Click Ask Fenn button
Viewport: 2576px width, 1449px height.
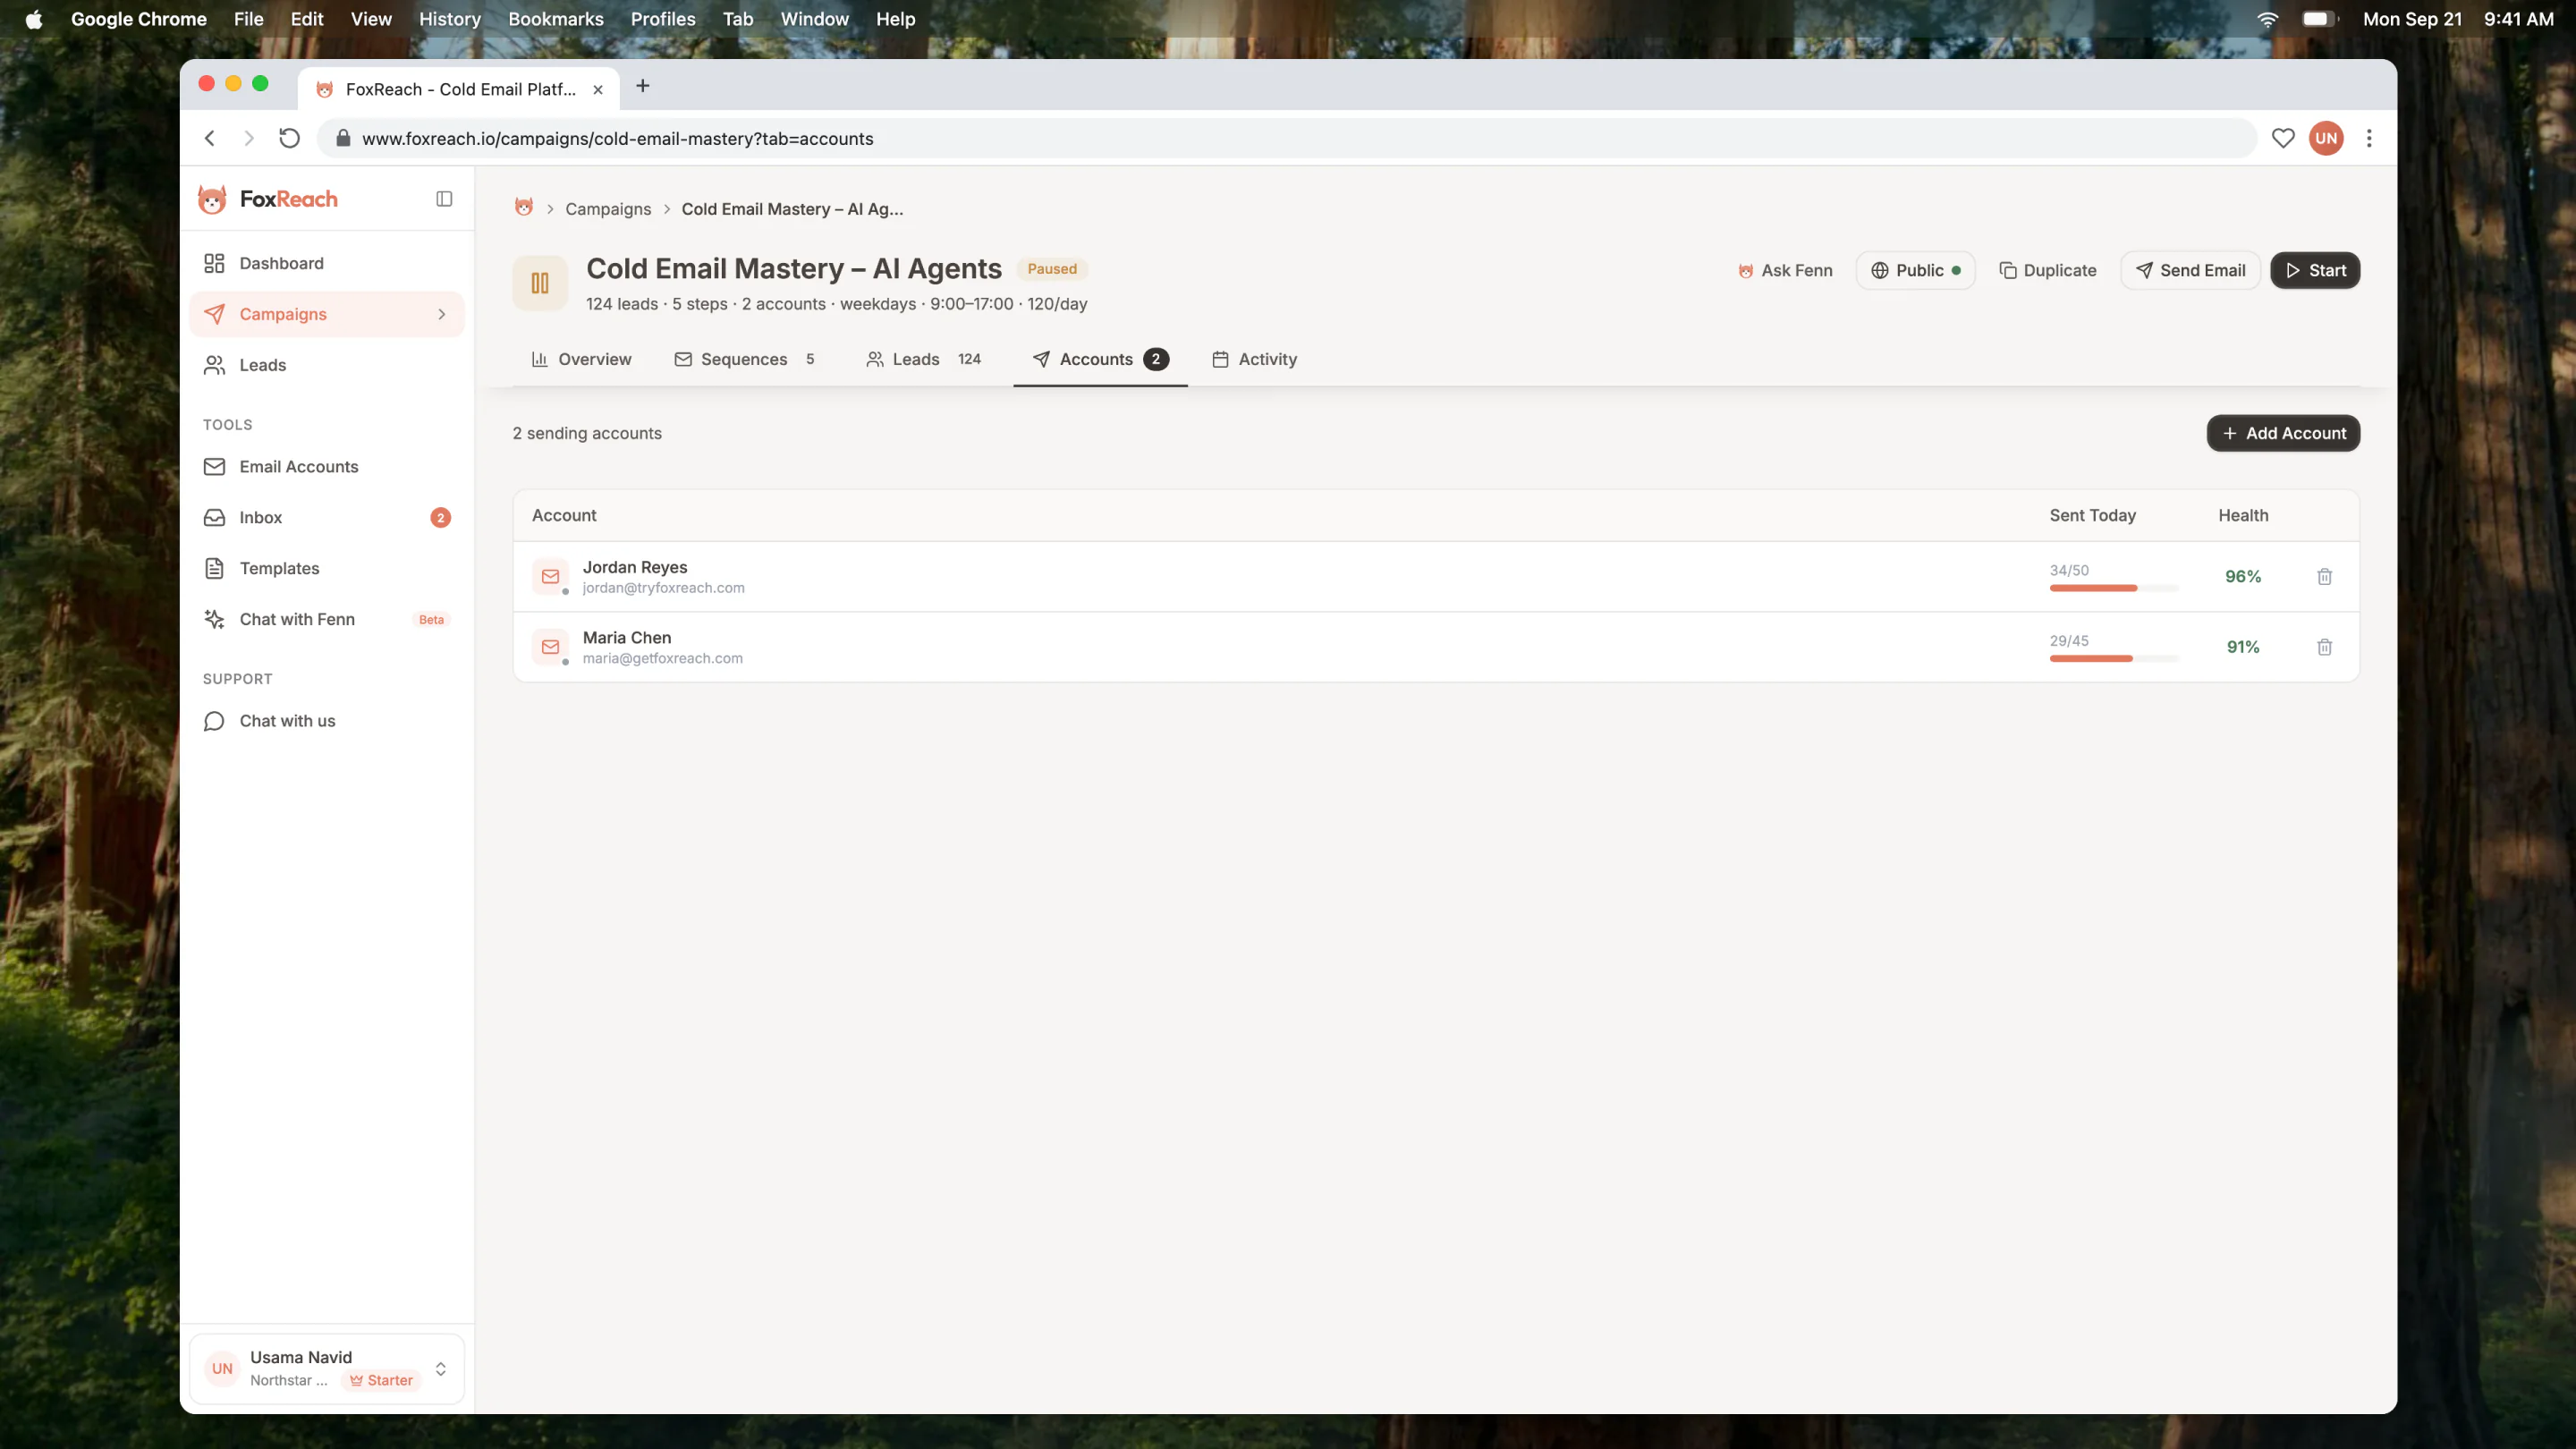1785,270
